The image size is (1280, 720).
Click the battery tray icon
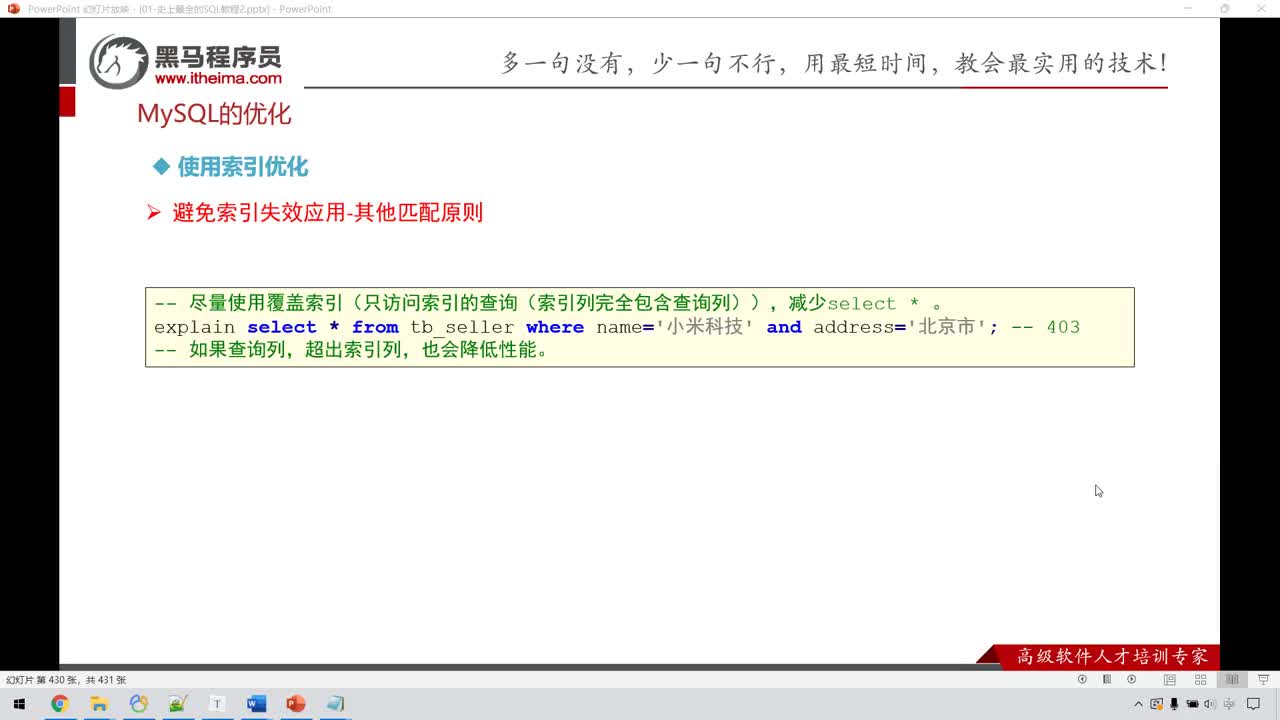[1192, 704]
